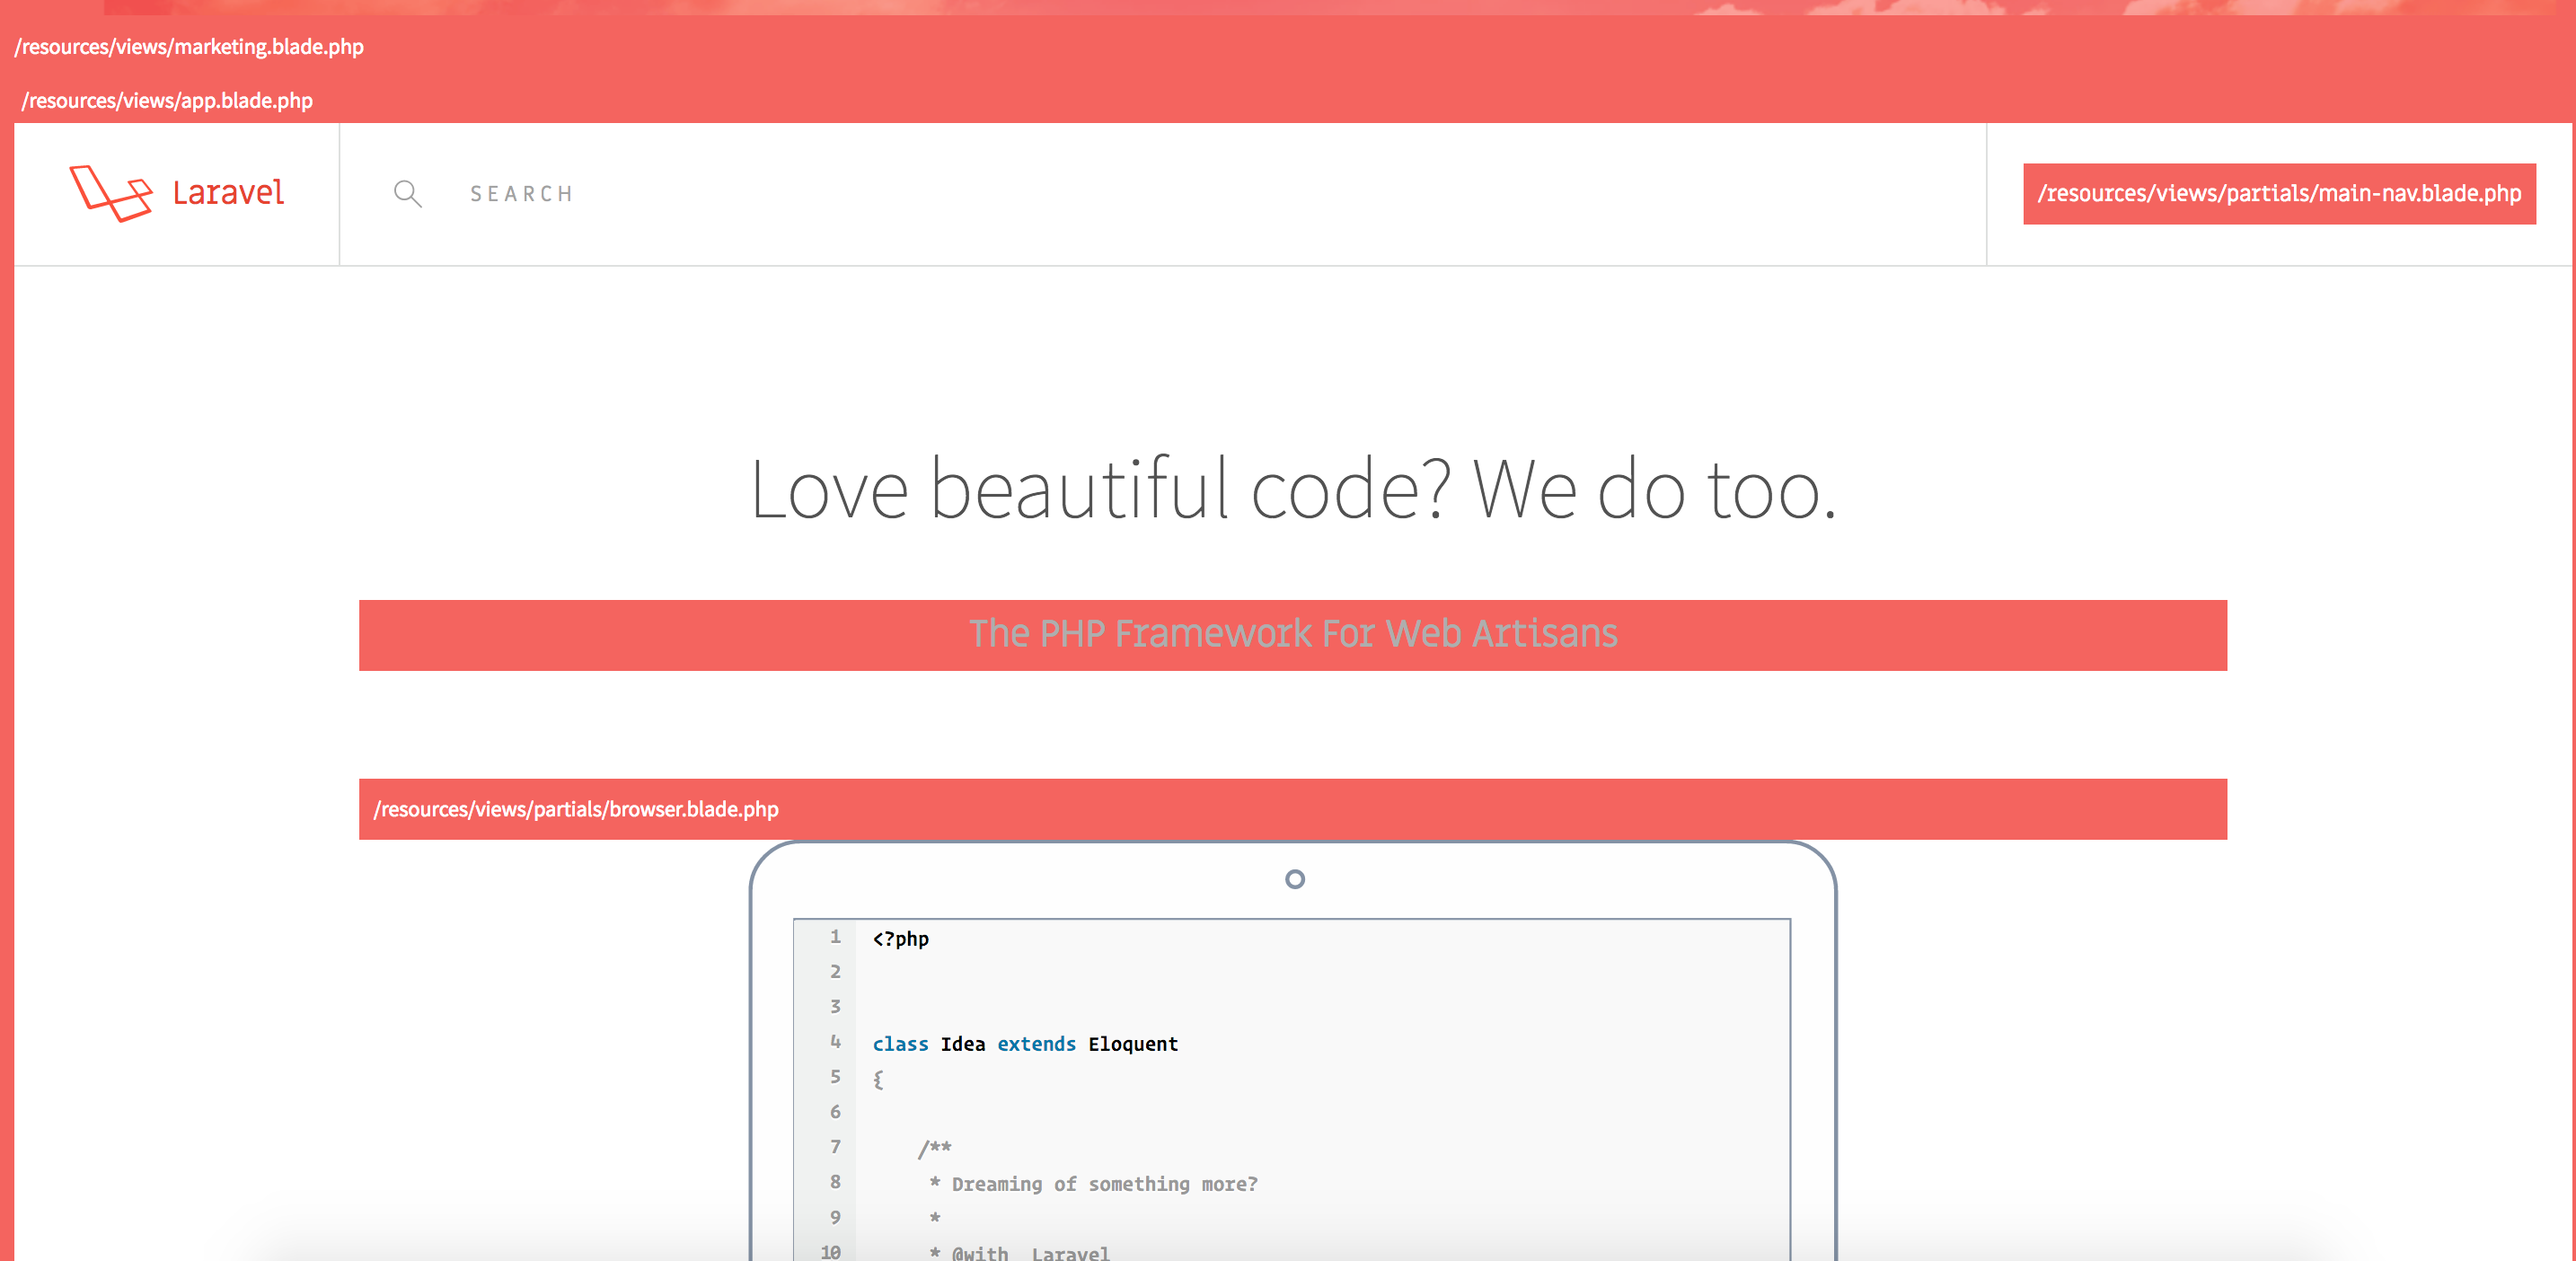This screenshot has height=1261, width=2576.
Task: Click the browser.blade.php partial label
Action: coord(575,809)
